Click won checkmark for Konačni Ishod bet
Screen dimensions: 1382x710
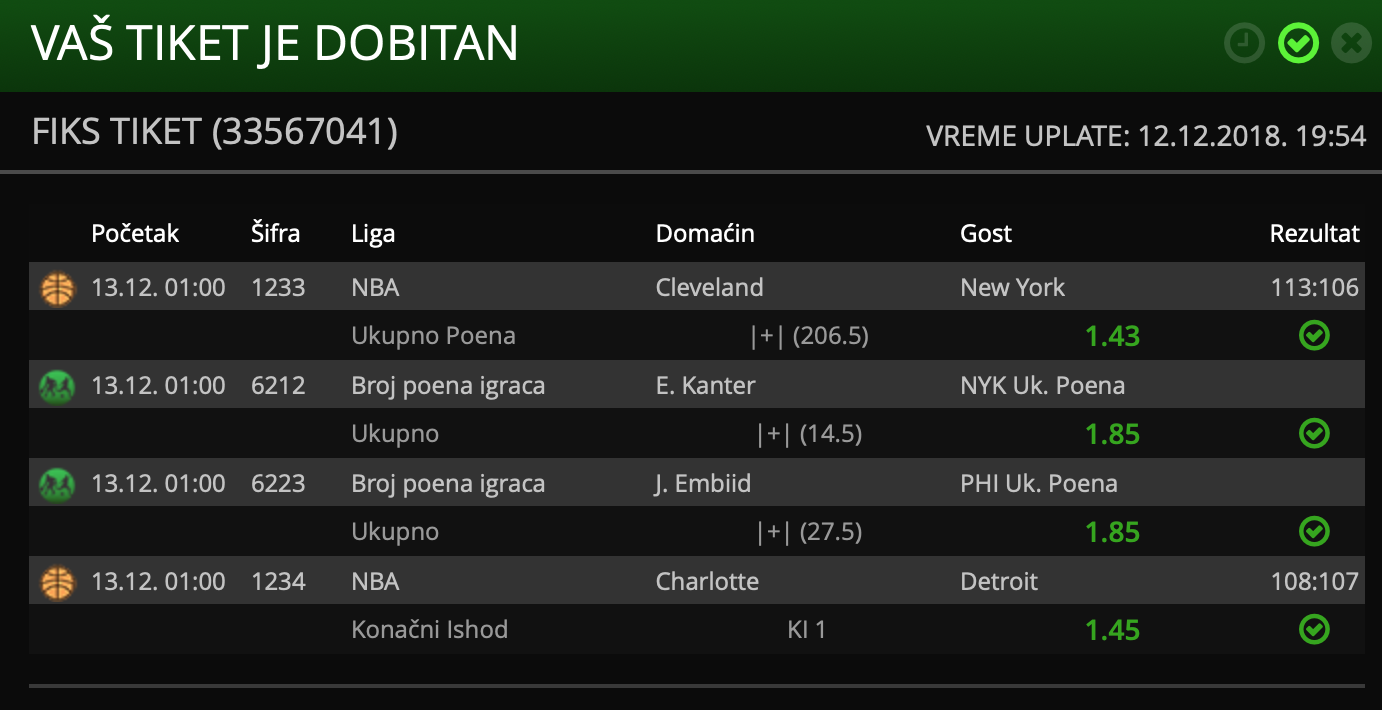coord(1314,630)
